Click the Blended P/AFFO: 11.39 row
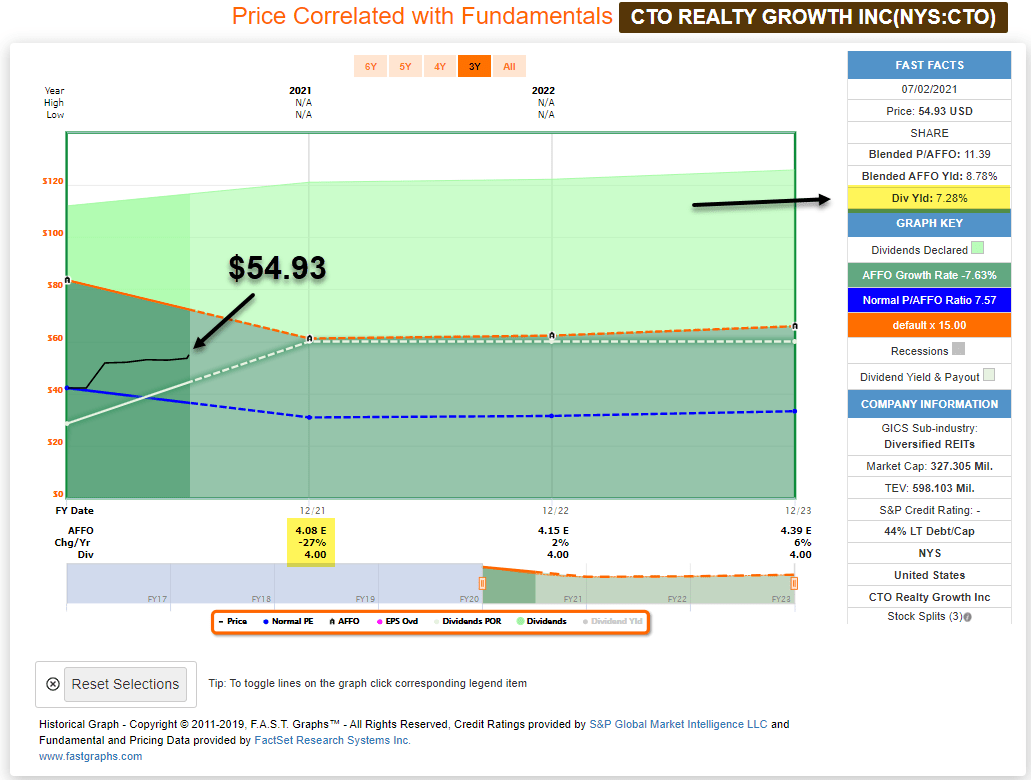This screenshot has width=1031, height=780. click(929, 154)
